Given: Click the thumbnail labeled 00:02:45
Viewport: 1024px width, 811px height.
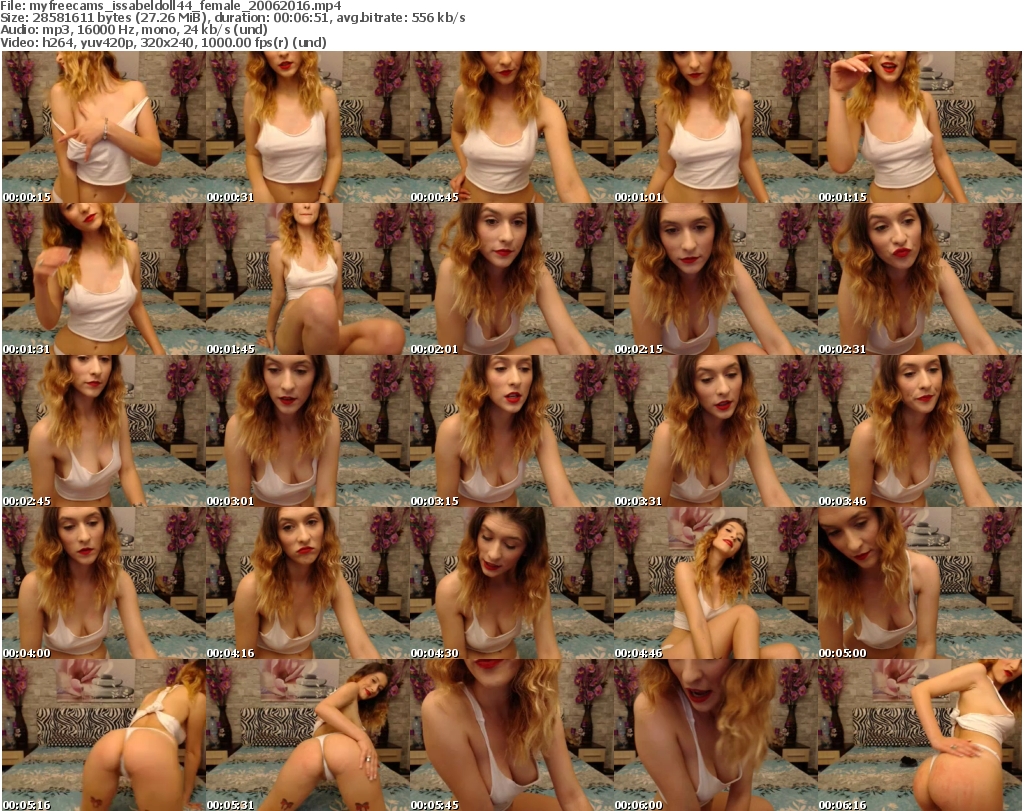Looking at the screenshot, I should pos(103,431).
